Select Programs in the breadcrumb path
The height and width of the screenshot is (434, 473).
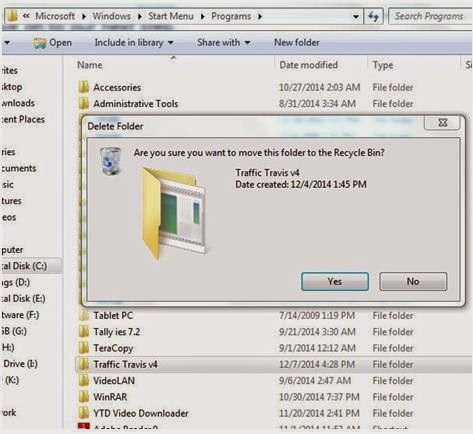point(231,16)
